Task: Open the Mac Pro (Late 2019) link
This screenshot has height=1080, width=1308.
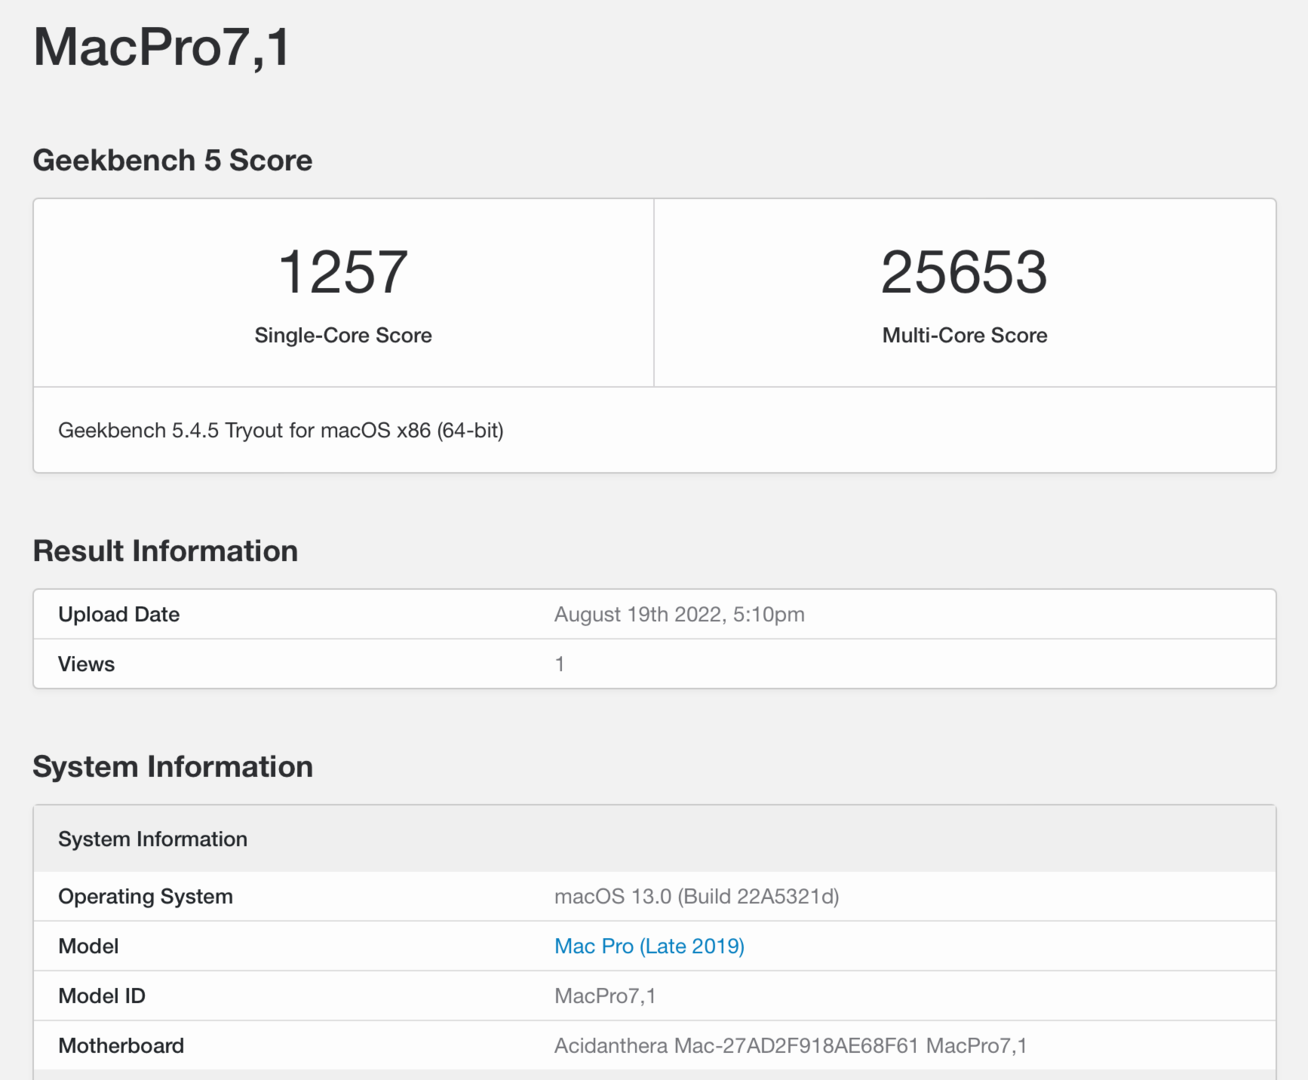Action: point(649,946)
